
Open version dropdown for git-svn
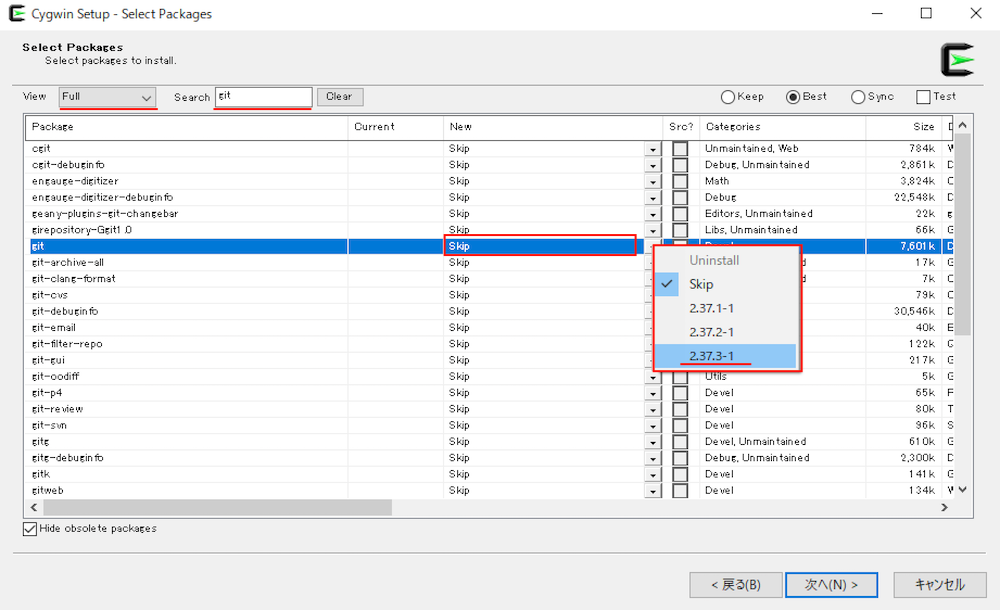coord(653,426)
